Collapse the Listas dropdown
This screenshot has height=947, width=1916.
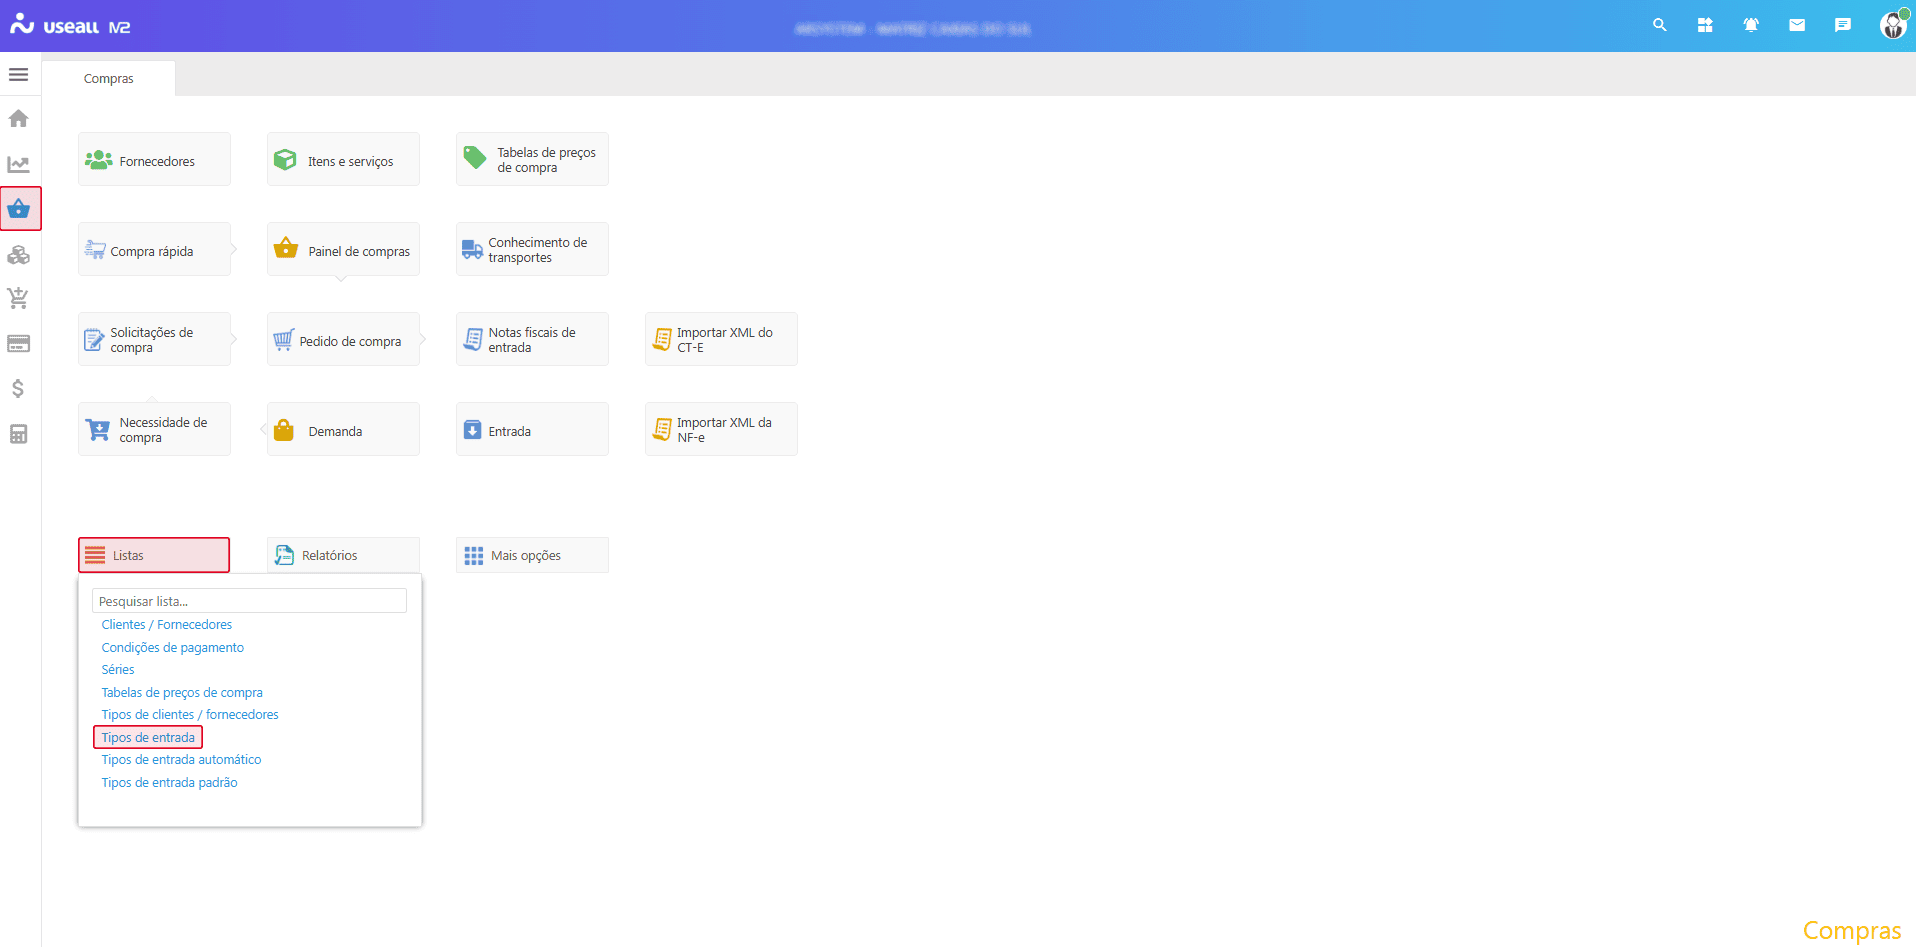click(154, 555)
